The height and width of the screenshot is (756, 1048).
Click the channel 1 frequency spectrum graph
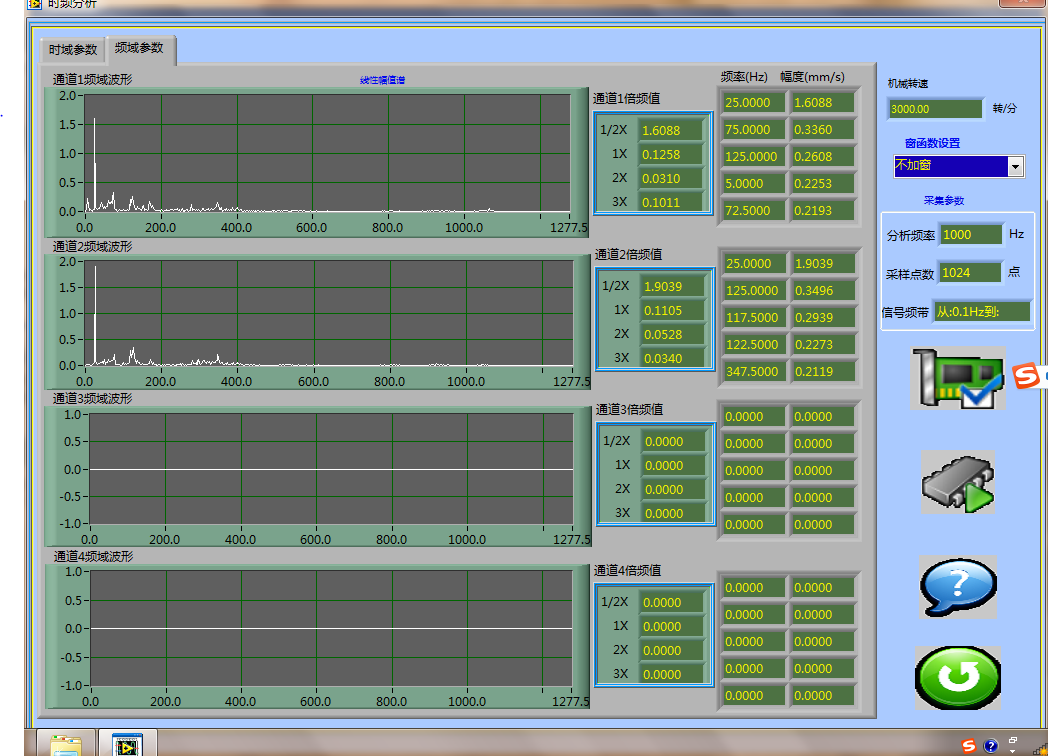coord(327,153)
